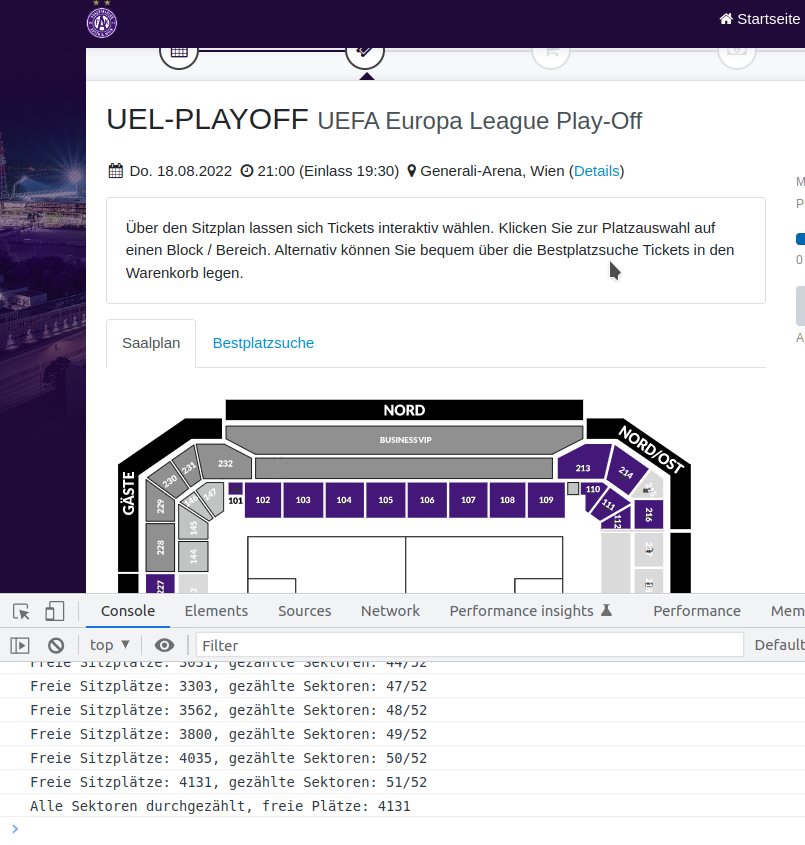Select seating block 147

click(211, 497)
